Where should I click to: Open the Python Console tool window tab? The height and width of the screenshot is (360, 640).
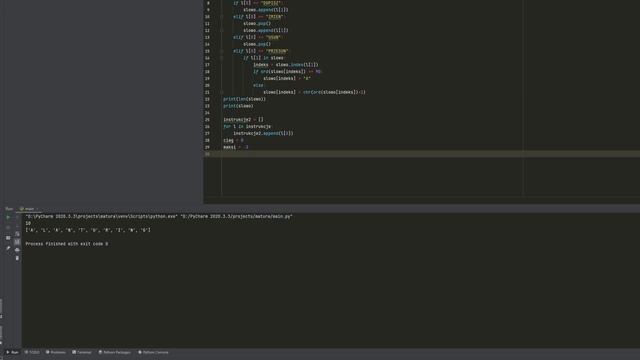pos(153,352)
